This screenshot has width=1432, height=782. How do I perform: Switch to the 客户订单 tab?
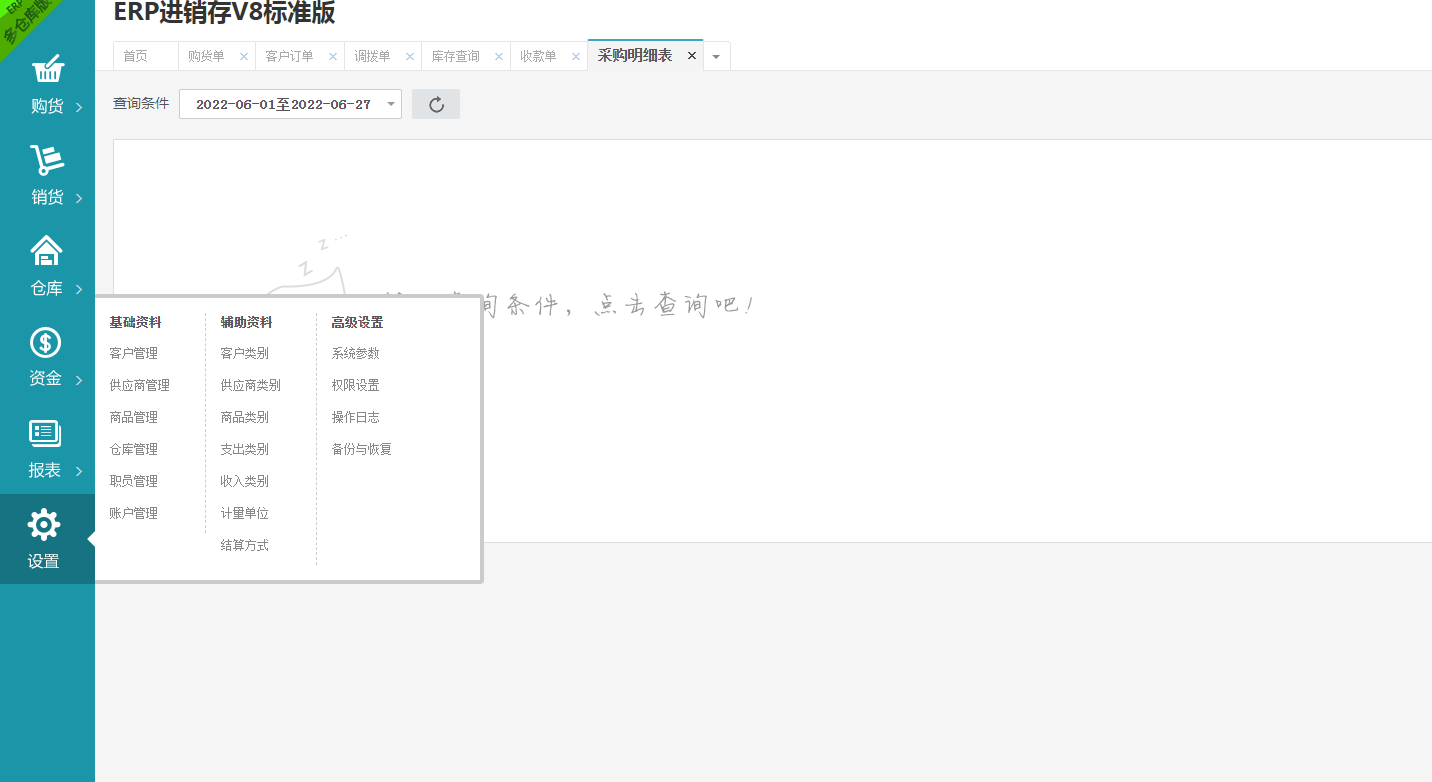click(x=289, y=57)
